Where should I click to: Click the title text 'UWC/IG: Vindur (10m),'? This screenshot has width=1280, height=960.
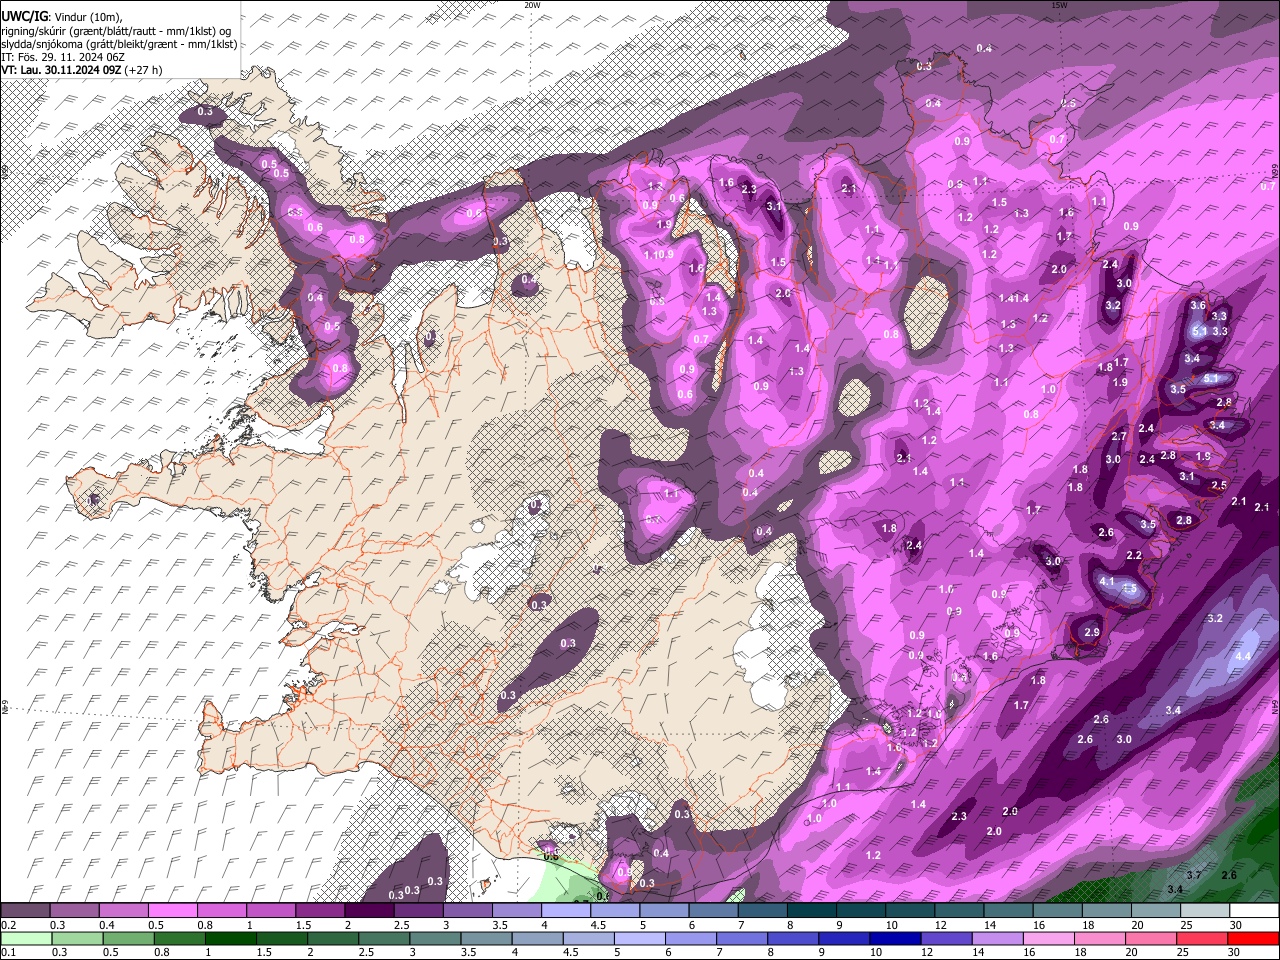[x=61, y=17]
